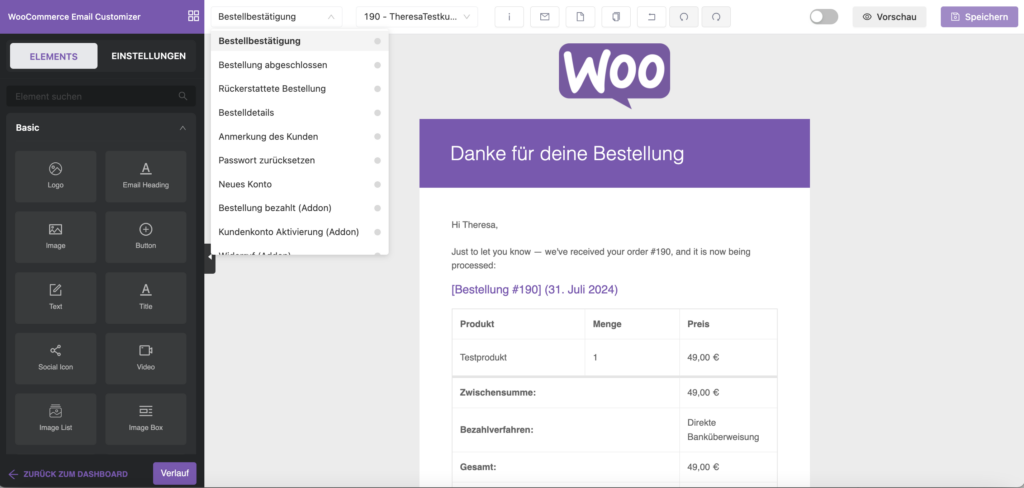Screen dimensions: 1024x488
Task: Click the search magnifier icon
Action: coord(183,96)
